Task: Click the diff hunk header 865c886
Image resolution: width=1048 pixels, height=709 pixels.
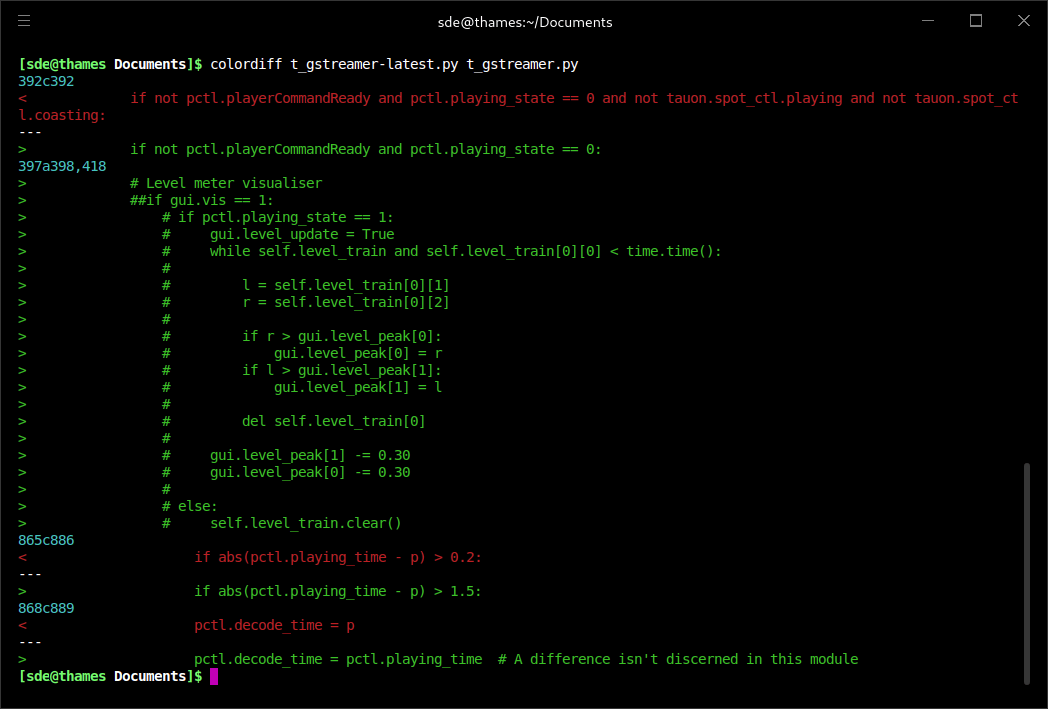Action: click(46, 540)
